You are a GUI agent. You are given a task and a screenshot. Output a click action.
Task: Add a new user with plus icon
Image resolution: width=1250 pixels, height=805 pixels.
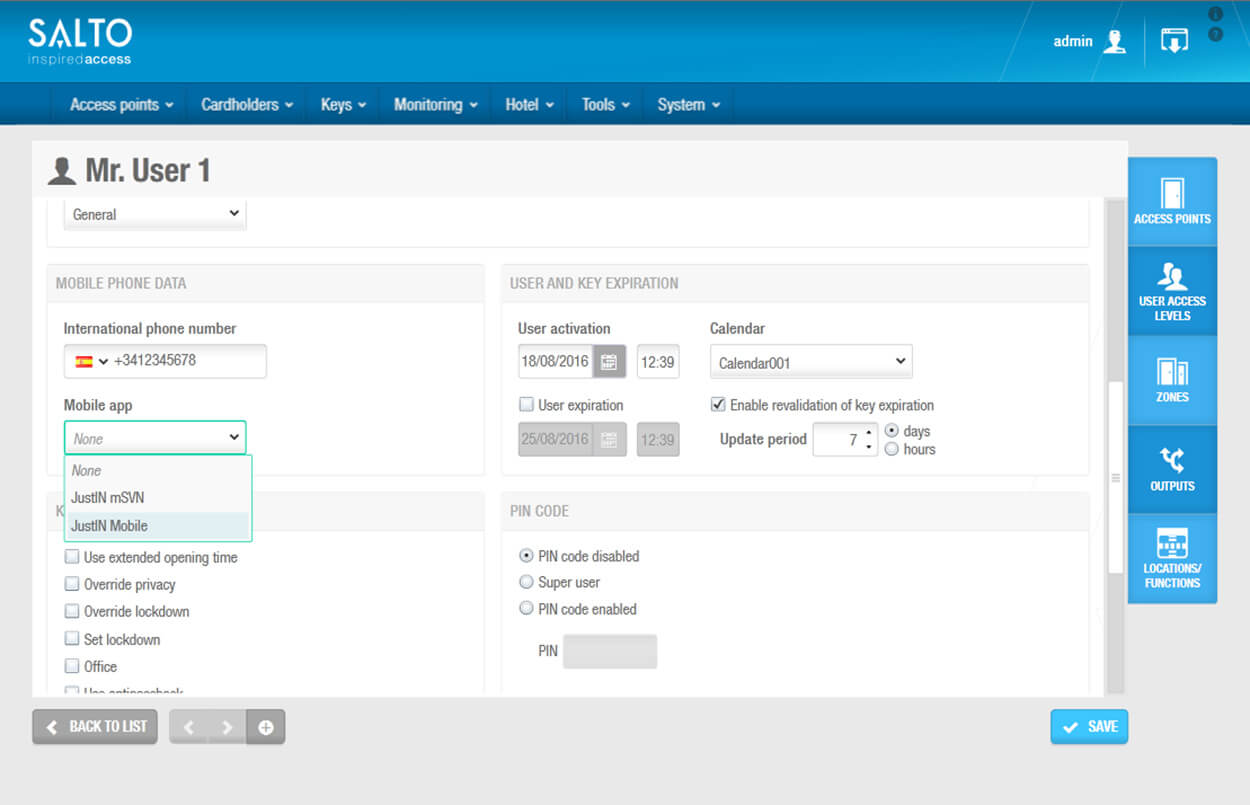click(x=266, y=727)
